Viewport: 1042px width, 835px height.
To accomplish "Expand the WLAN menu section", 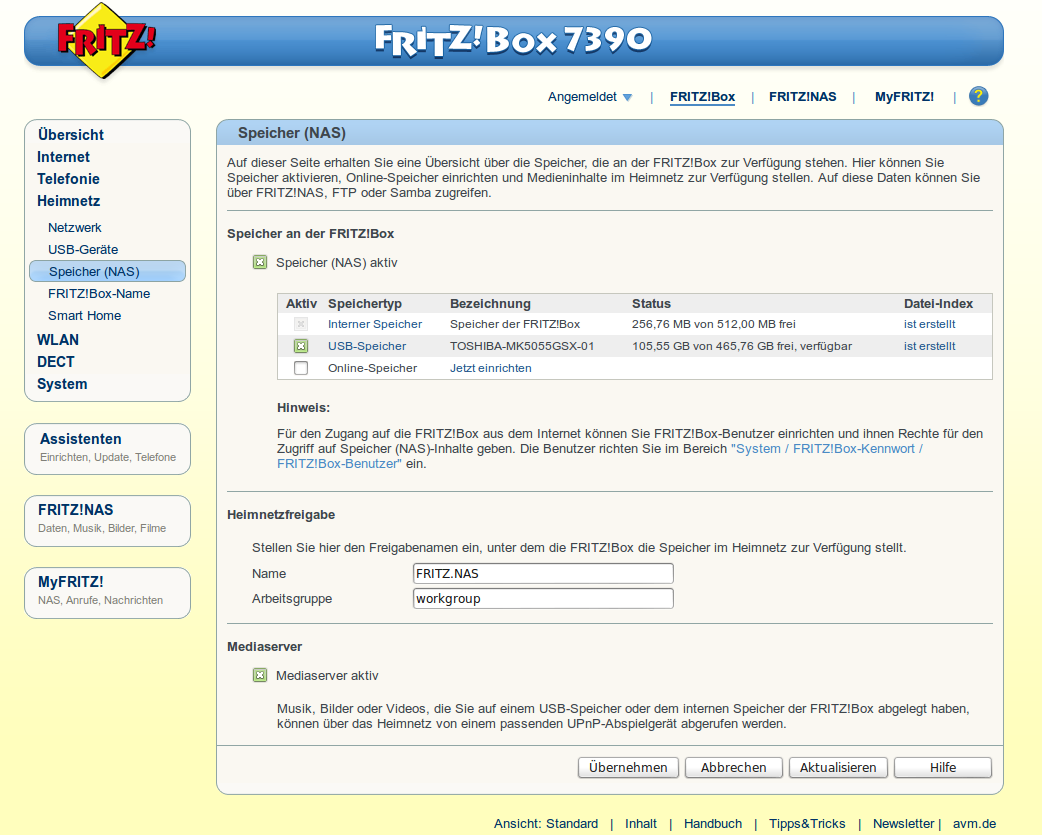I will pyautogui.click(x=57, y=340).
